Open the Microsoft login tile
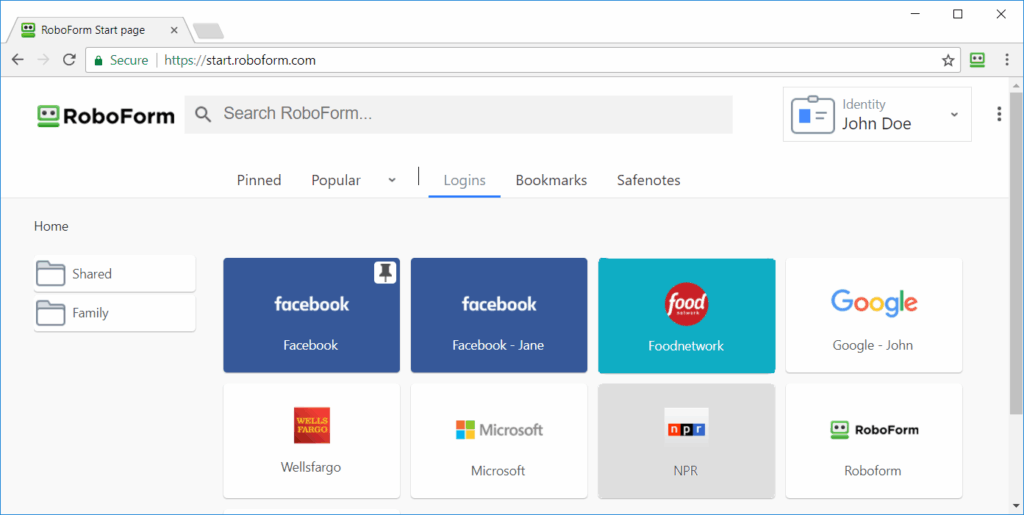Image resolution: width=1024 pixels, height=515 pixels. pos(499,441)
